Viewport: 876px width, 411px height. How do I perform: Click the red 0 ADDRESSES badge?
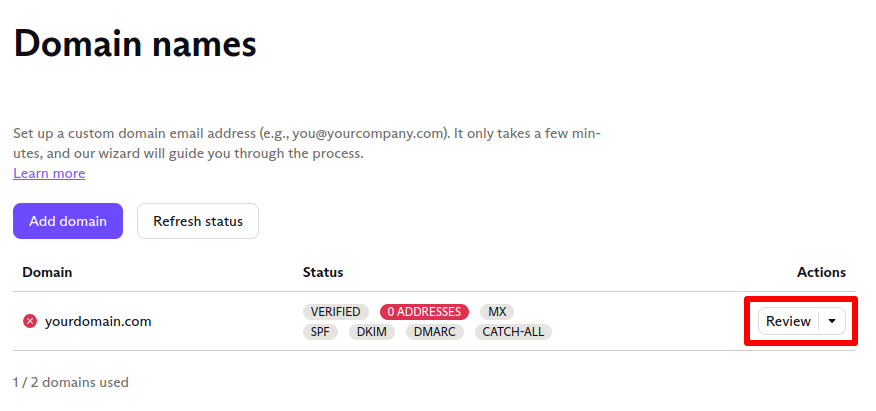[424, 312]
